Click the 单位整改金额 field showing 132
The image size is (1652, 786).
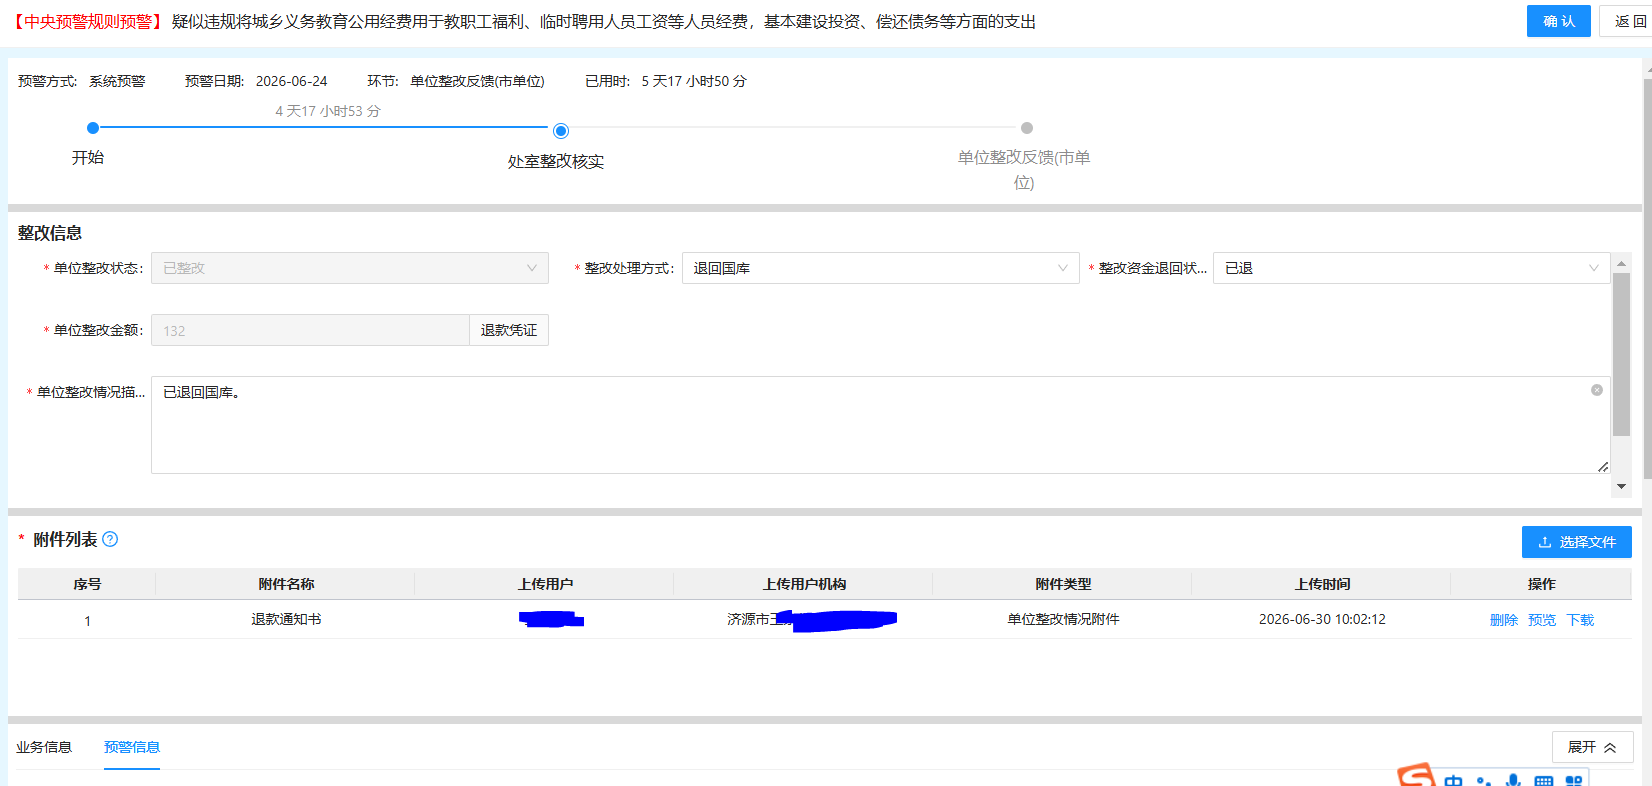point(310,330)
